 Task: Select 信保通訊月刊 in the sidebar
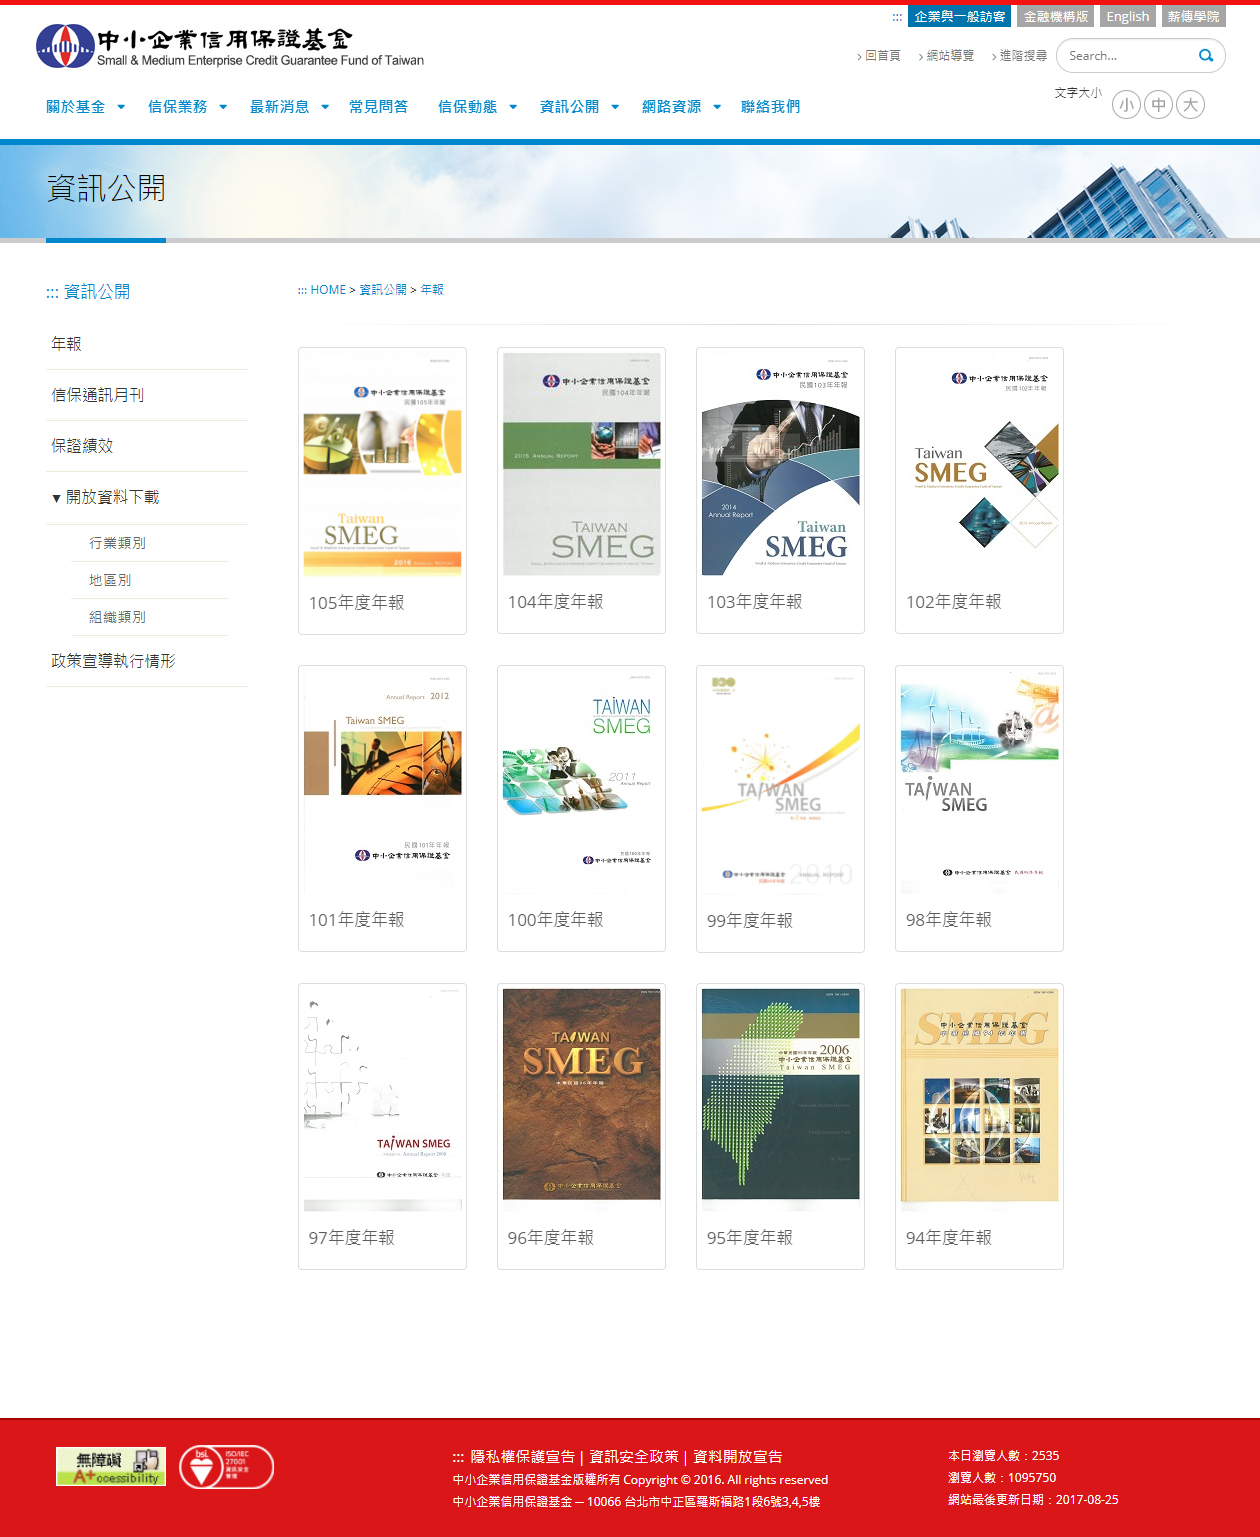tap(98, 395)
